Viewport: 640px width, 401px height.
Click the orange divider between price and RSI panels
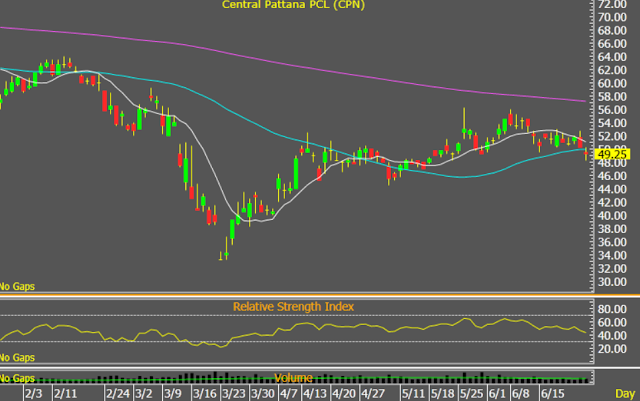click(320, 295)
